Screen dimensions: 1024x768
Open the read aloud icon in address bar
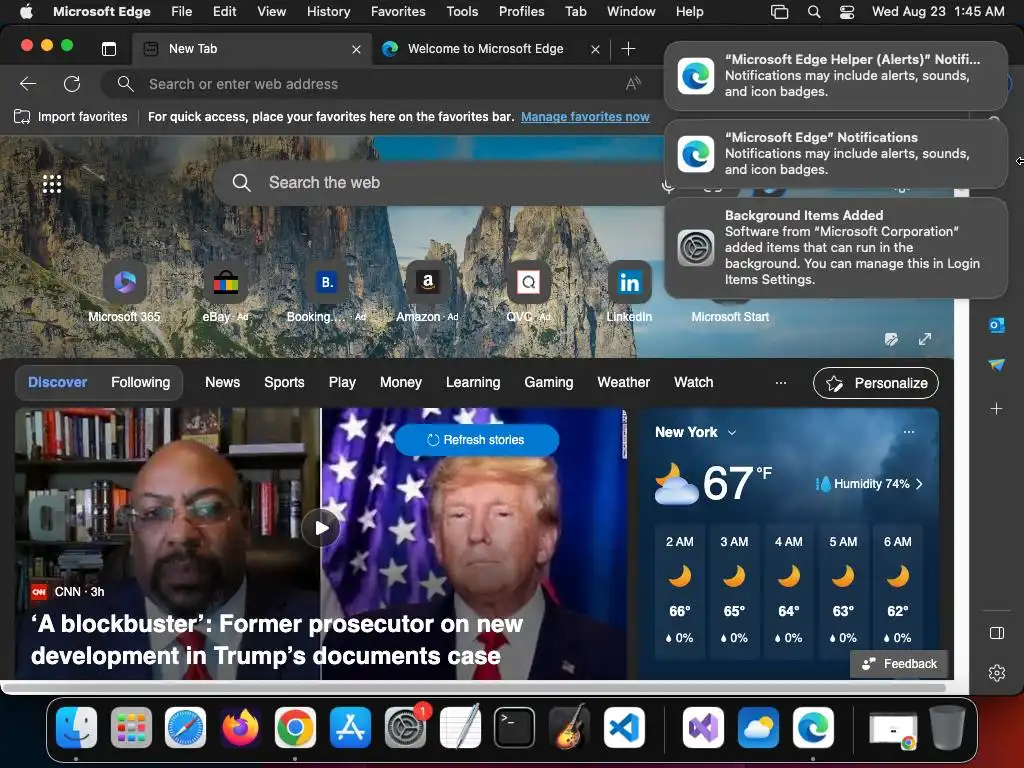point(633,84)
